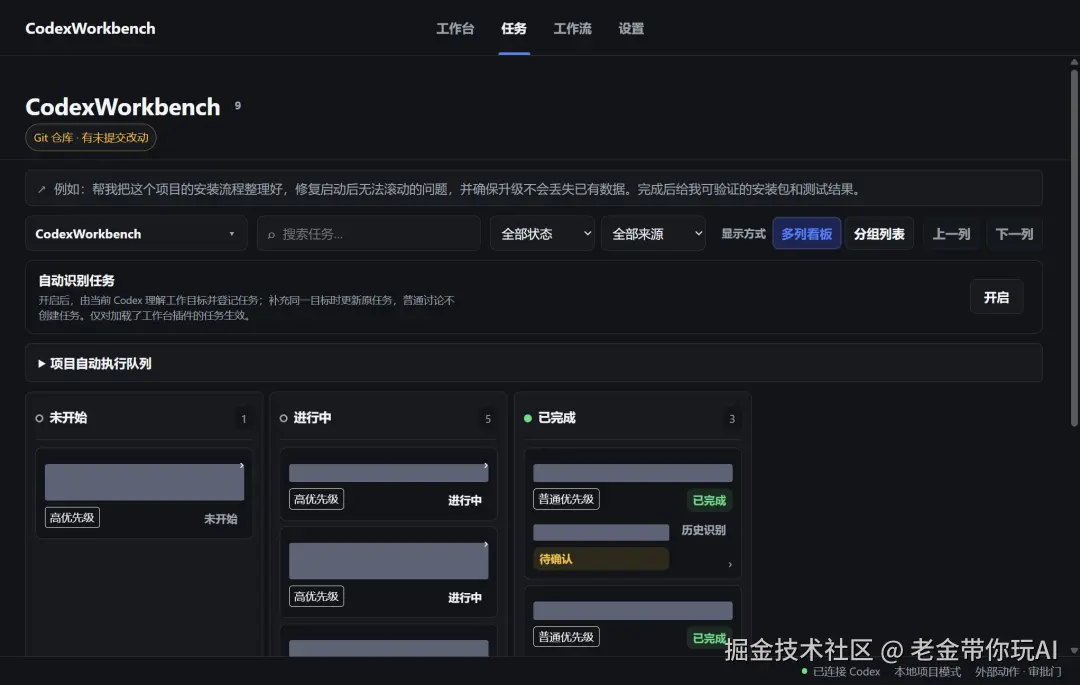Select the 任务 tab
This screenshot has height=685, width=1080.
[514, 28]
